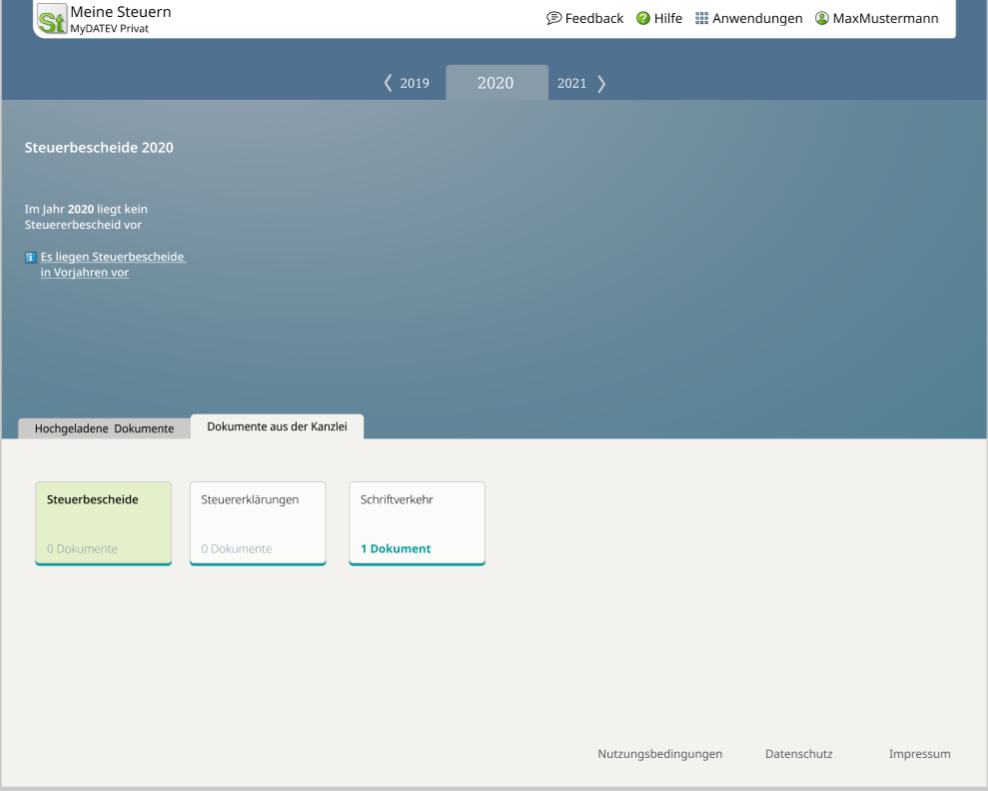Click the green Hilfe question mark icon
Image resolution: width=988 pixels, height=791 pixels.
click(x=643, y=19)
